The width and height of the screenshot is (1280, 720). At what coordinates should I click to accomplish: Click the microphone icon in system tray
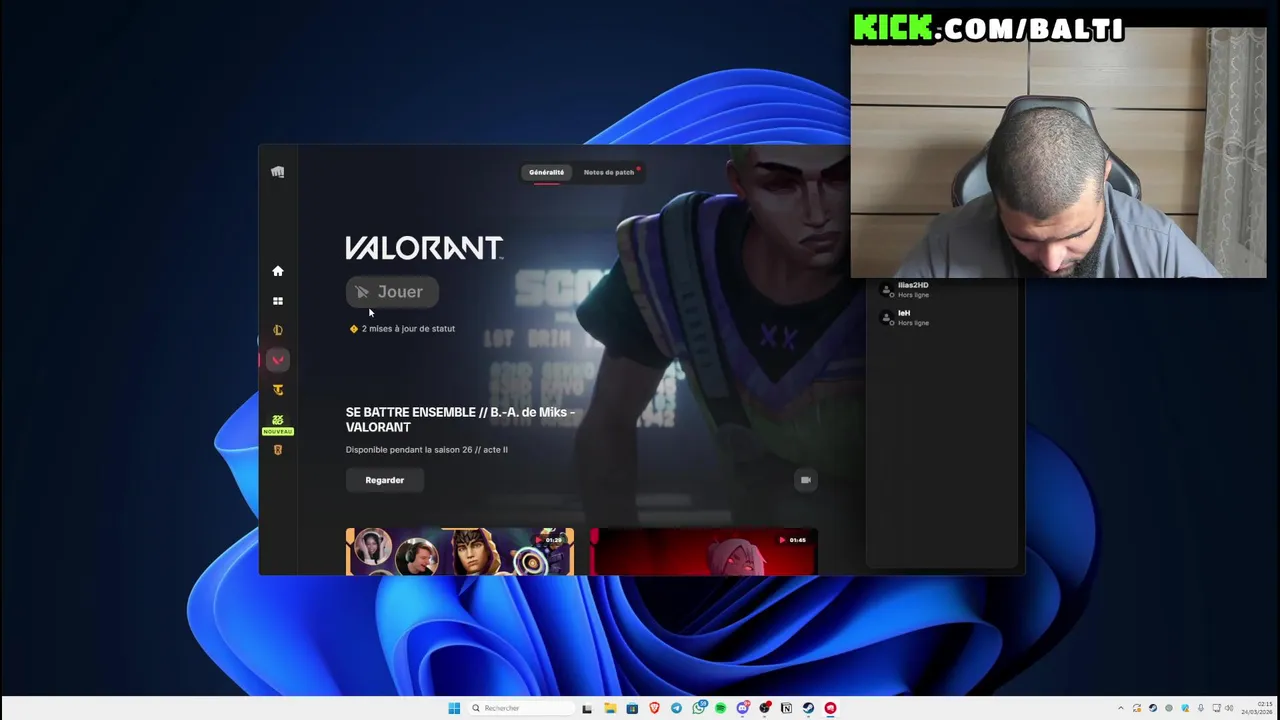point(1201,708)
